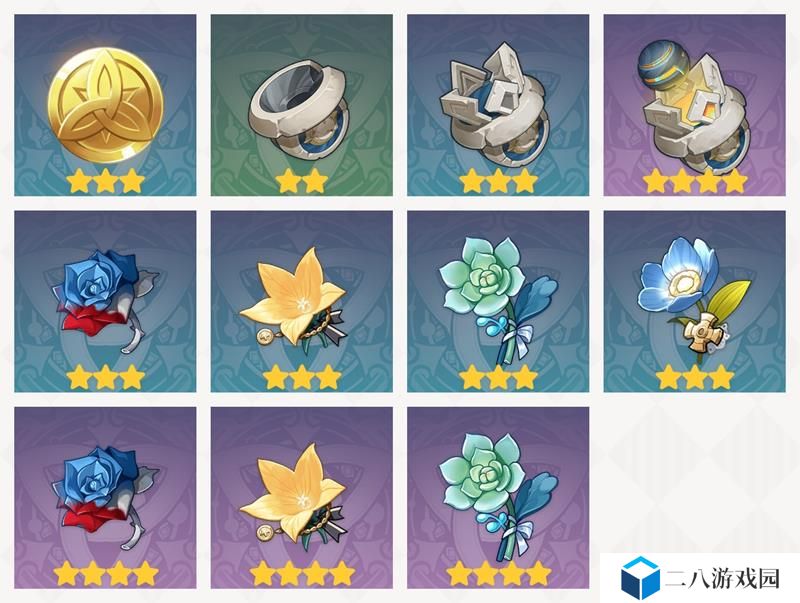Choose the three-star broken stone crown item

pyautogui.click(x=498, y=105)
